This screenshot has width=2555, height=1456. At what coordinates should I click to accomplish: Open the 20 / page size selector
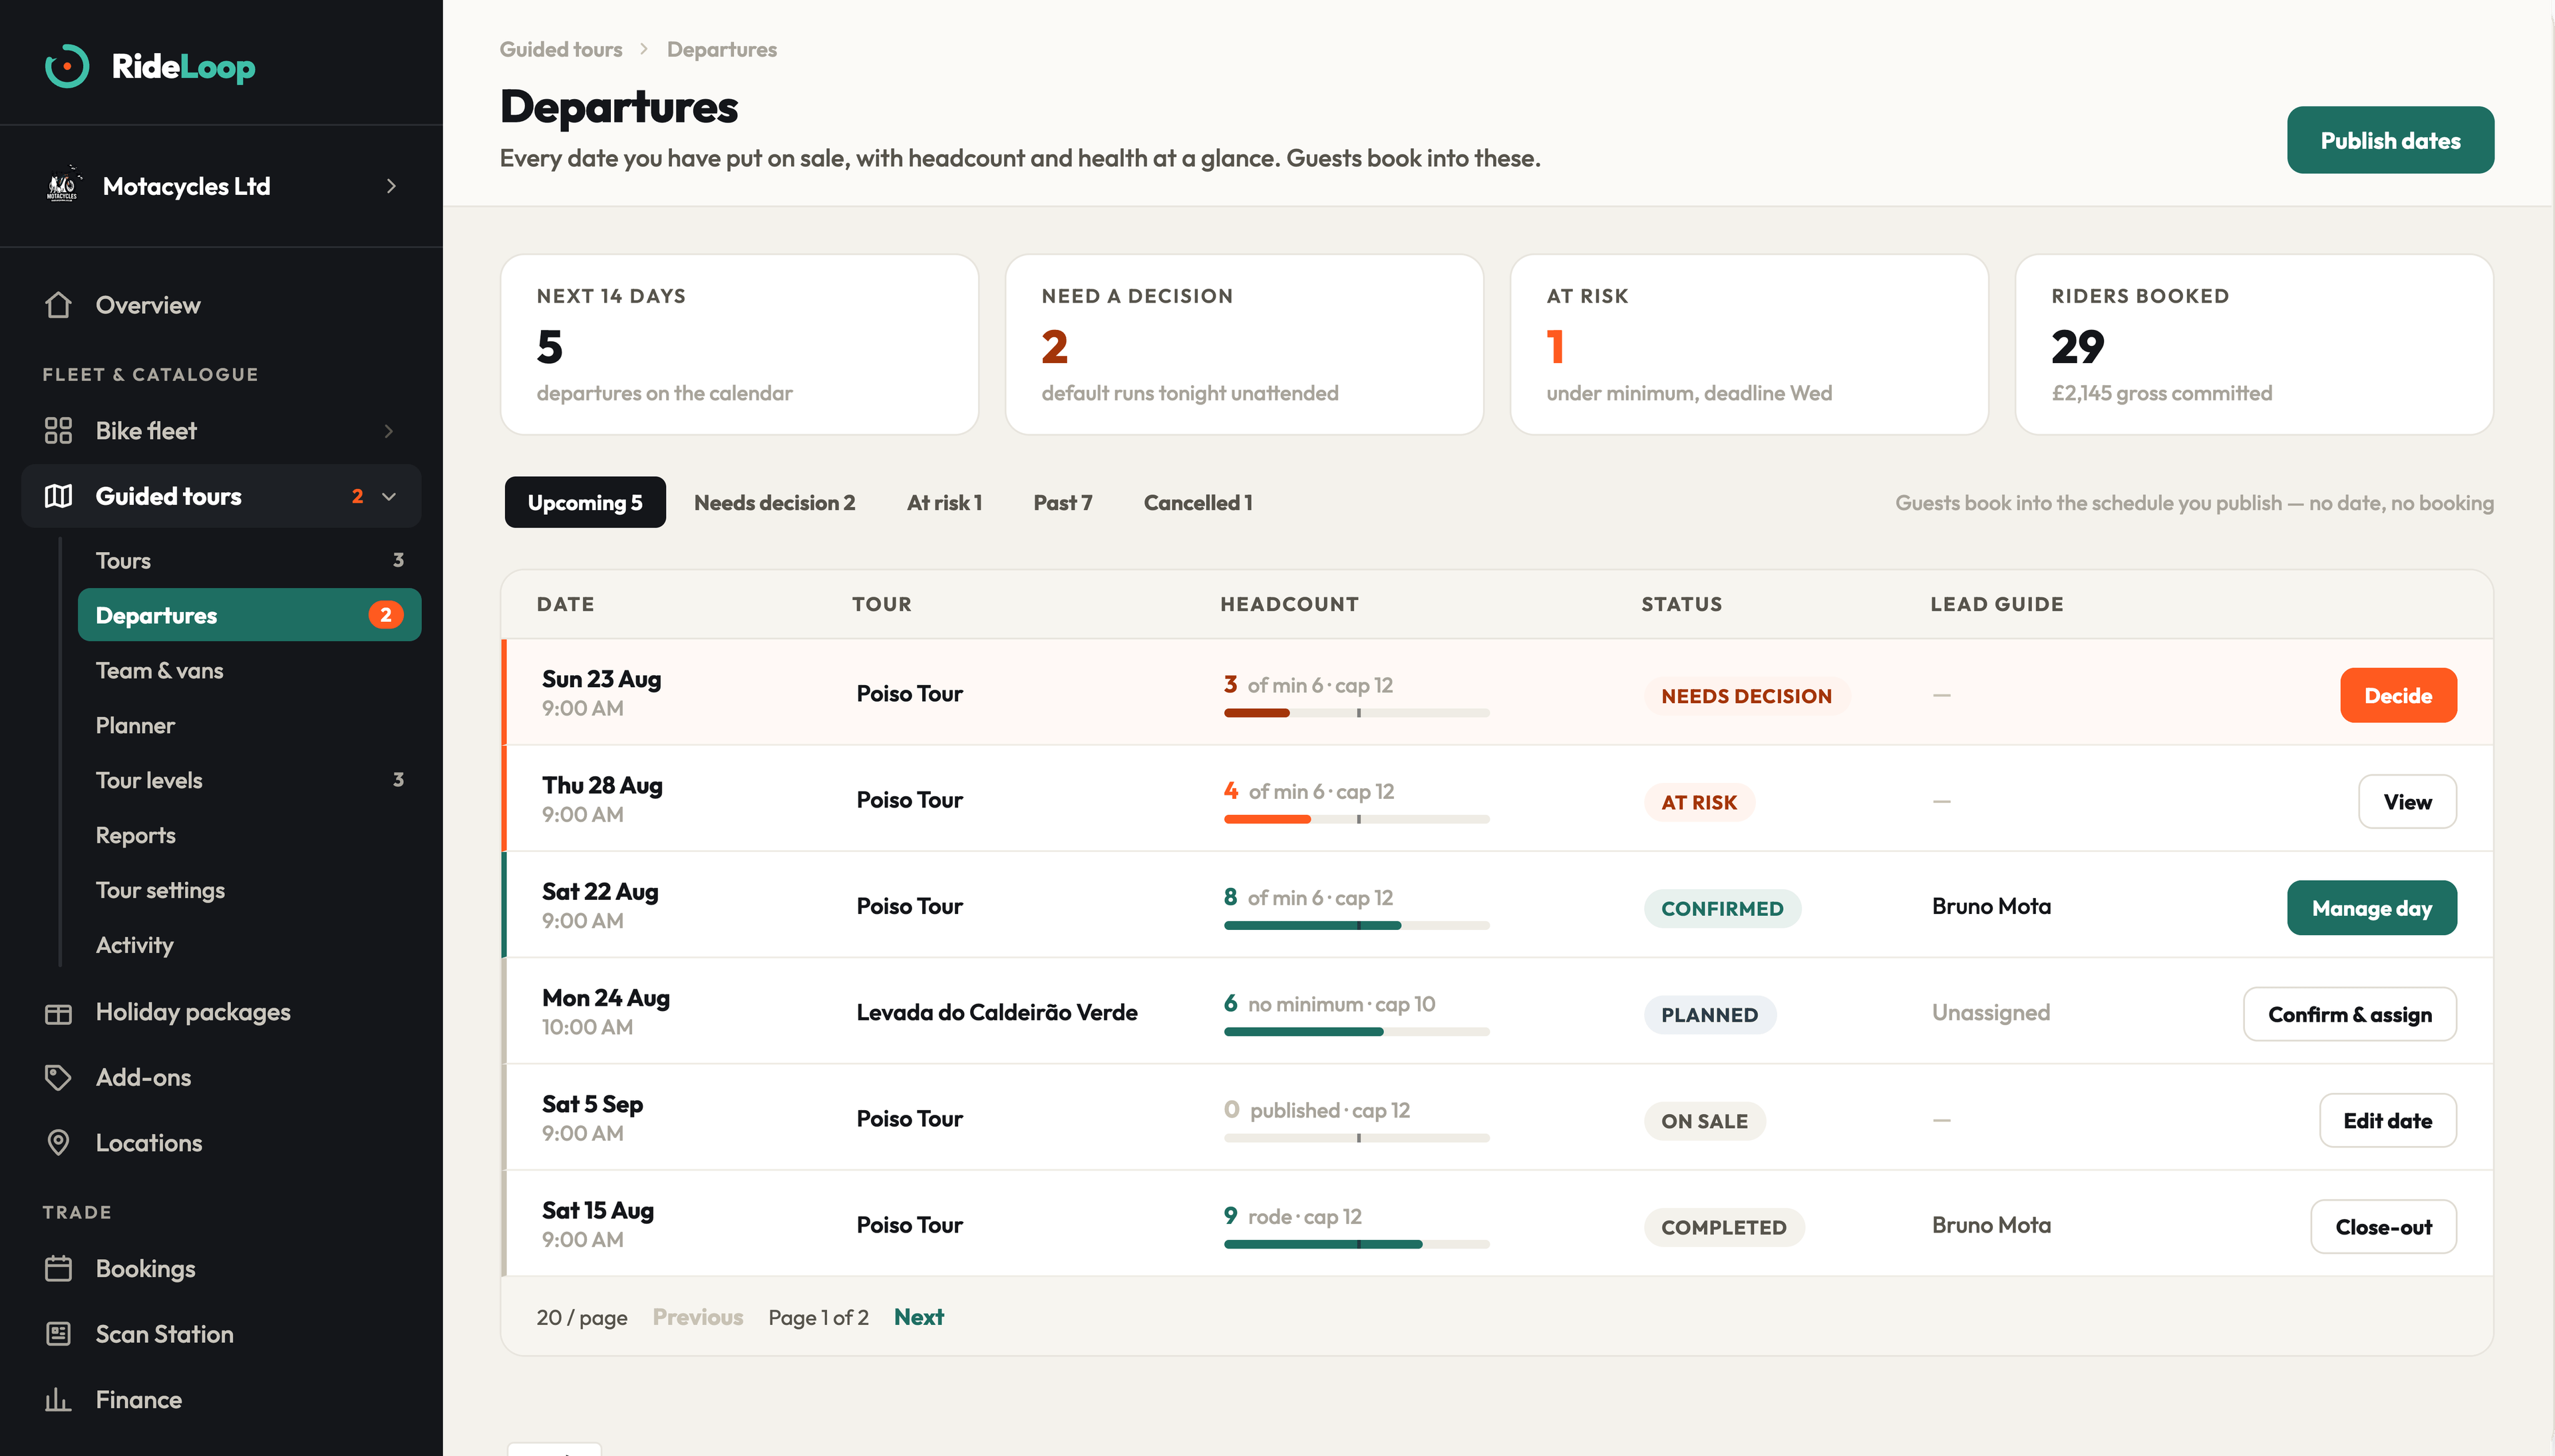(581, 1318)
